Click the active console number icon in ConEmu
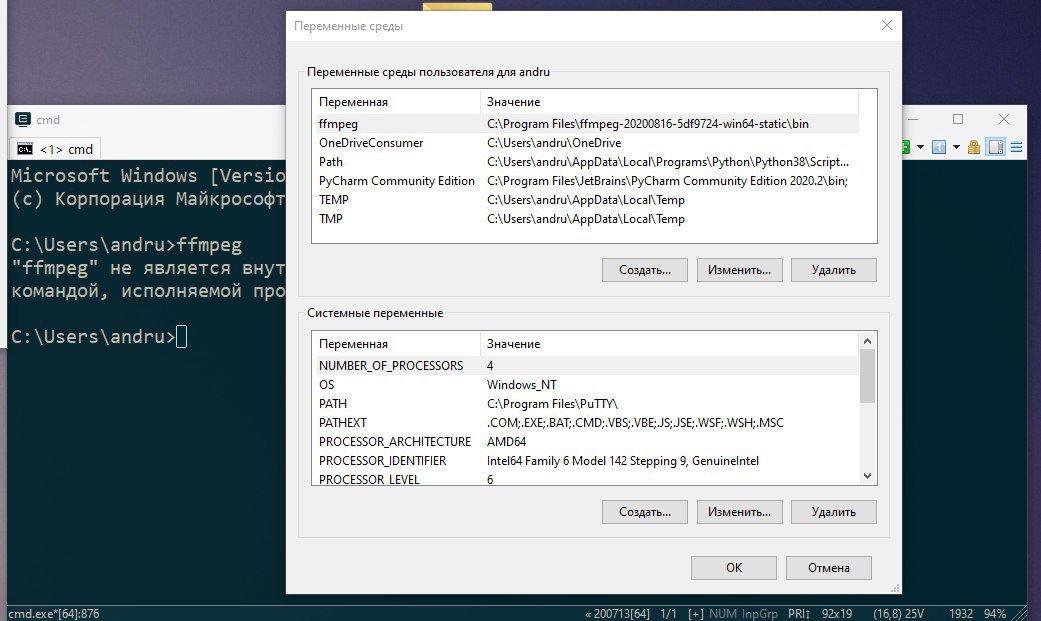The image size is (1041, 621). (939, 147)
